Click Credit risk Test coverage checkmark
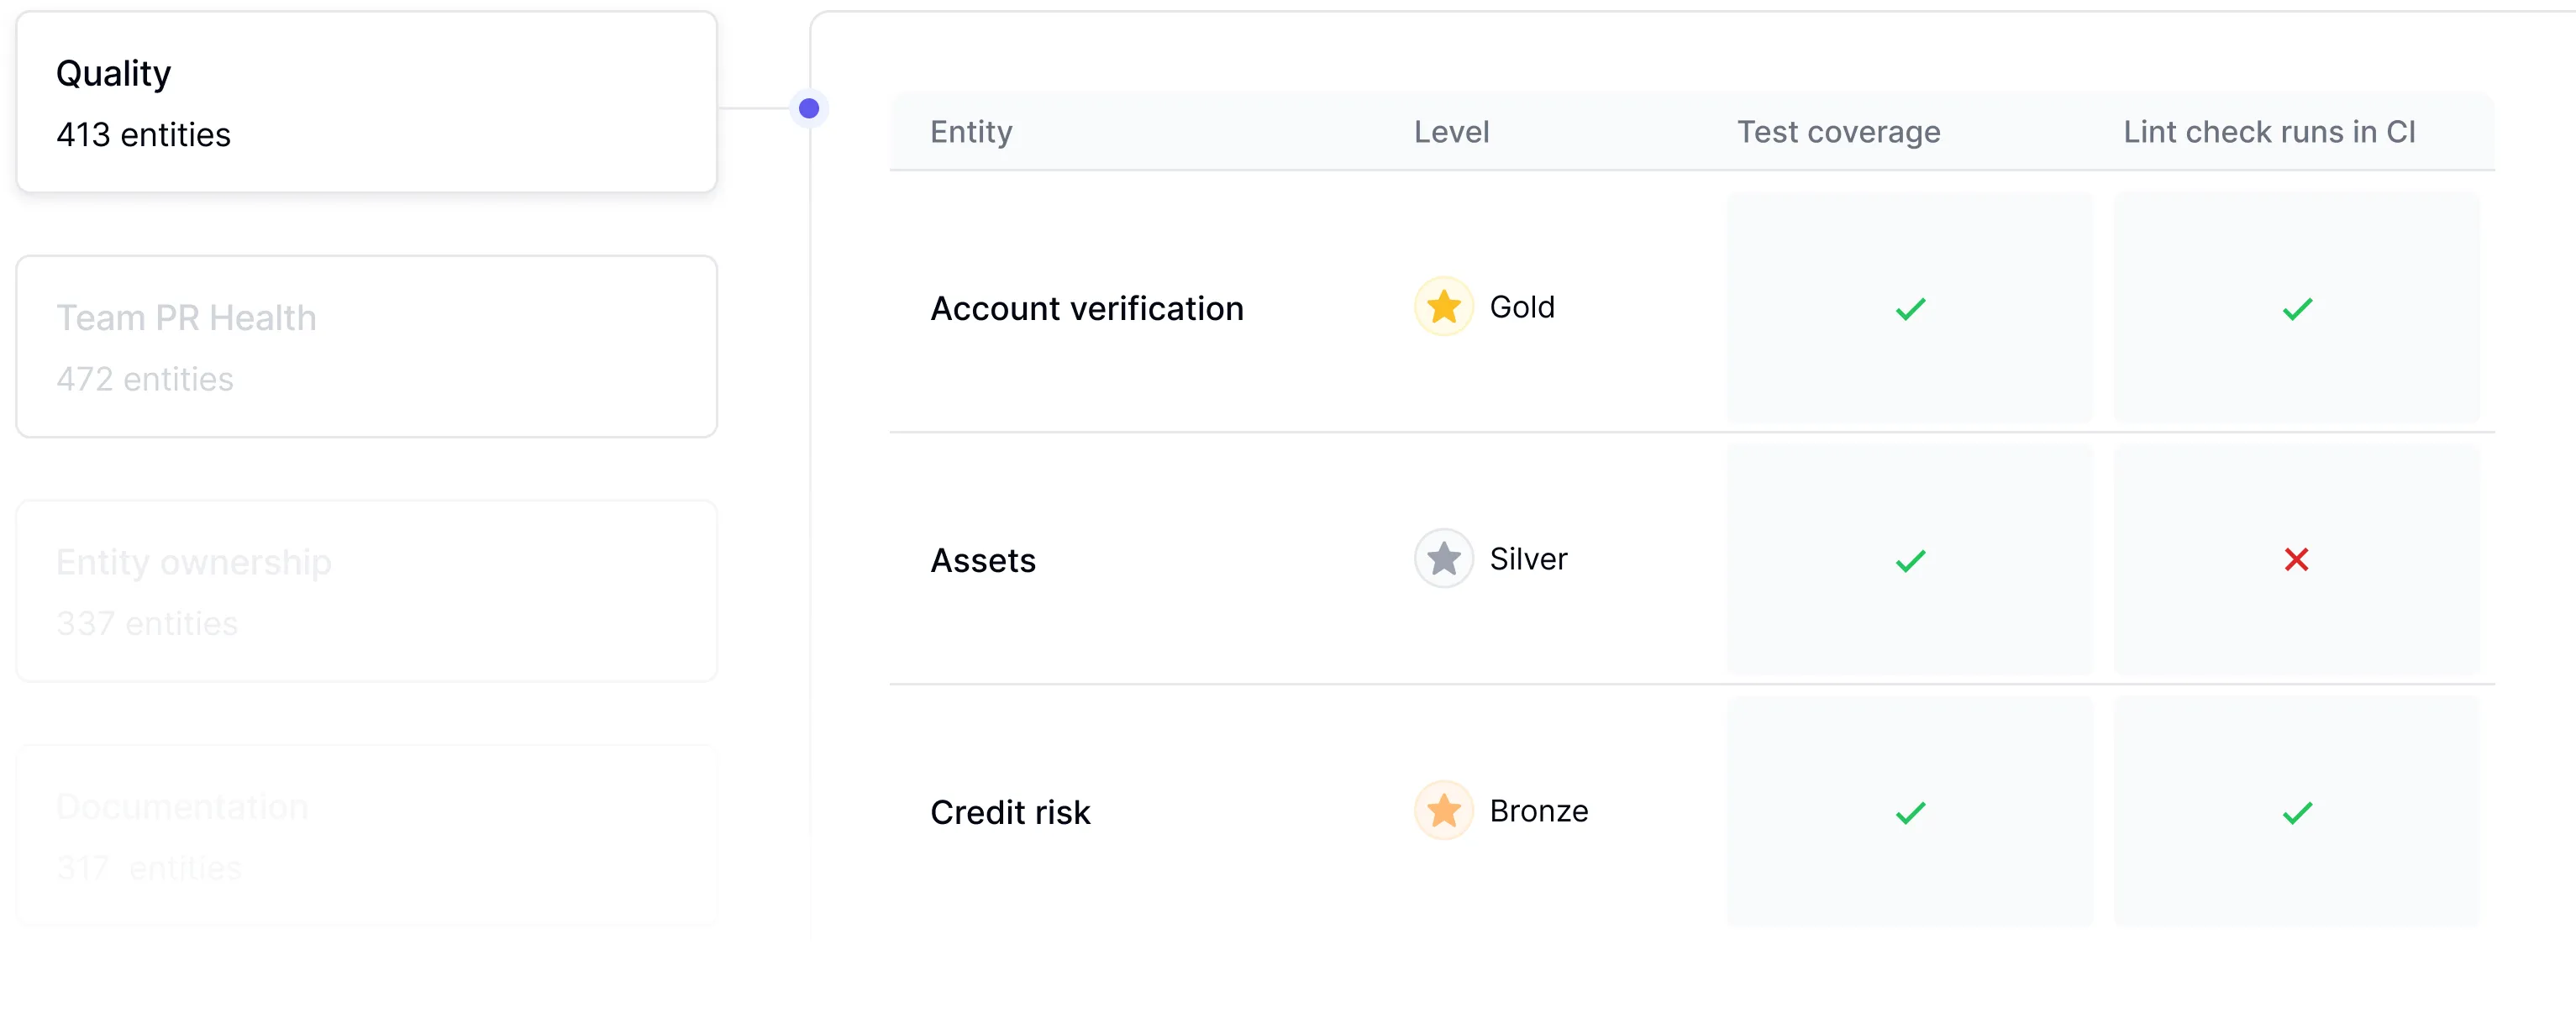 tap(1910, 813)
